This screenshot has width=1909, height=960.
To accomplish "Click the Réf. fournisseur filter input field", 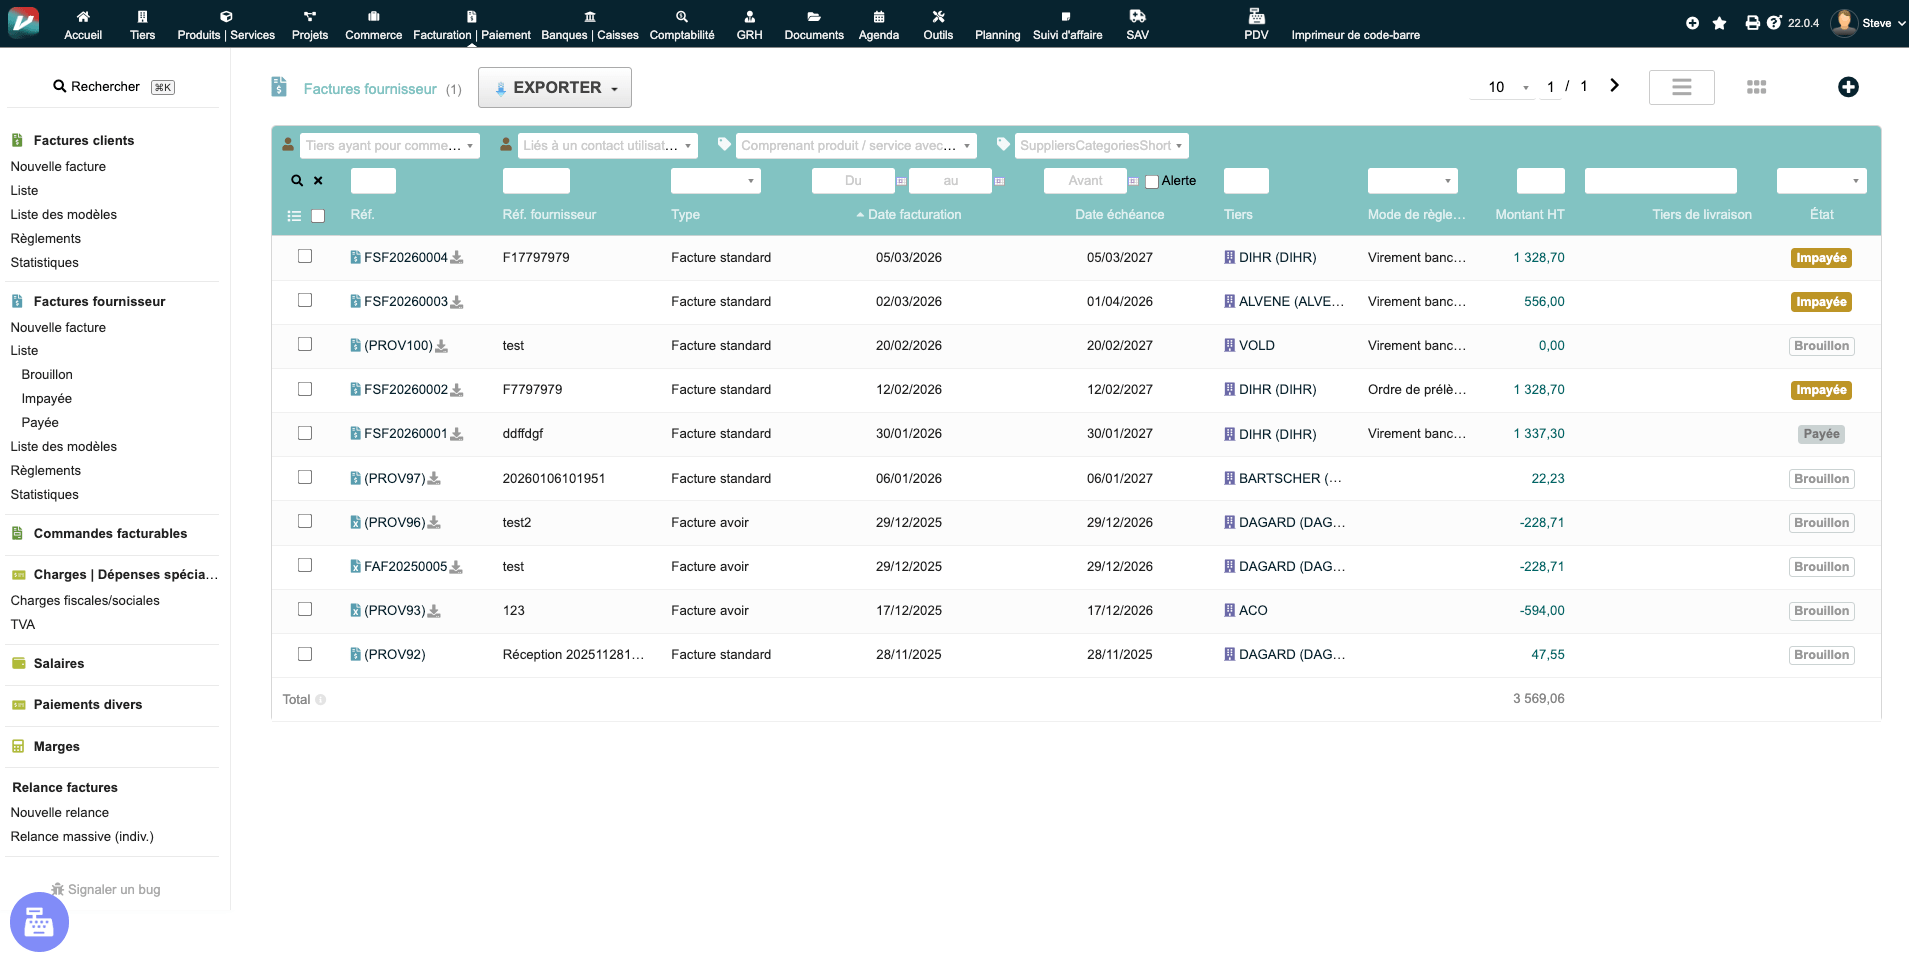I will [x=536, y=181].
